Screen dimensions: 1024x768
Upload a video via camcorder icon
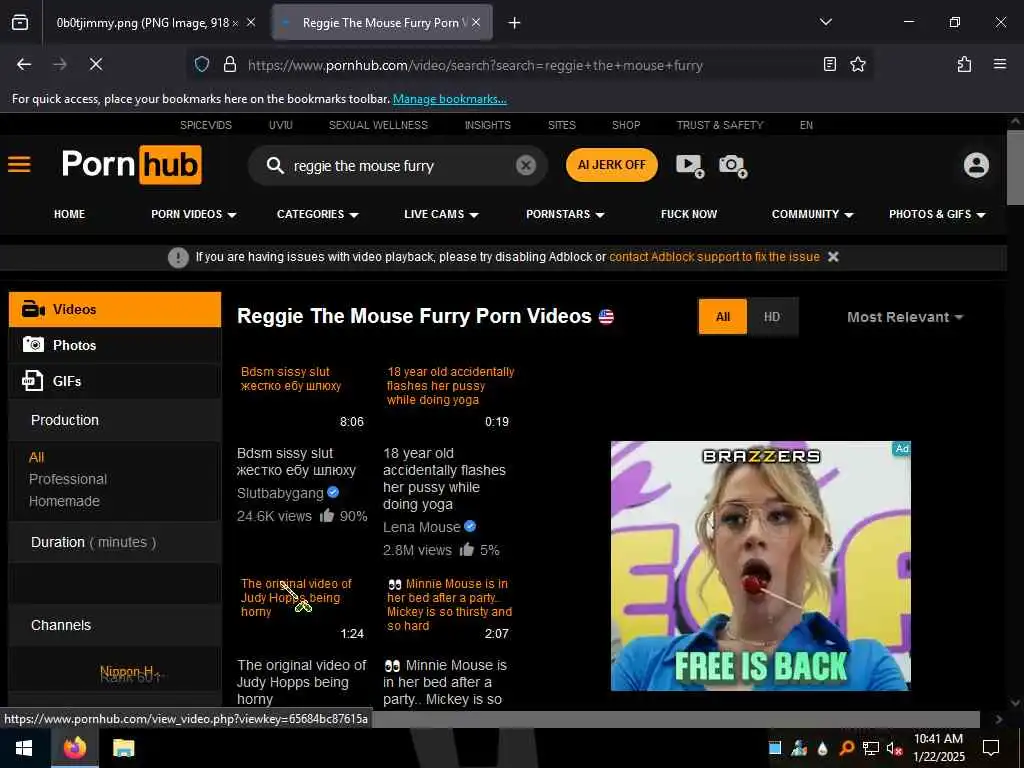pyautogui.click(x=690, y=165)
